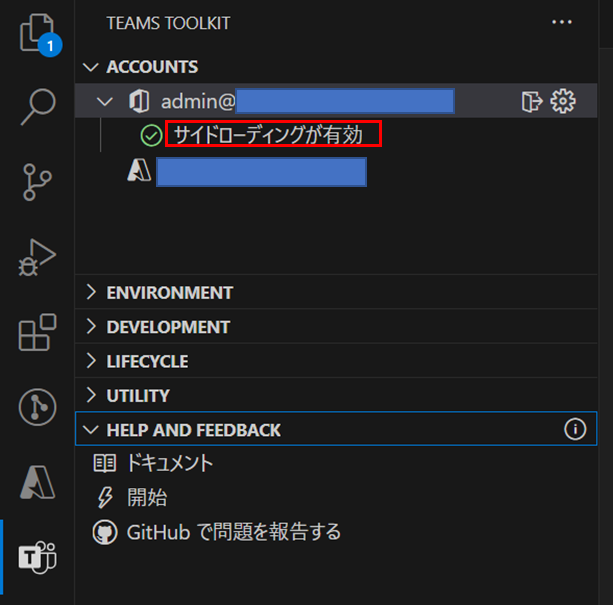This screenshot has width=613, height=605.
Task: Select the admin@ account row
Action: click(336, 101)
